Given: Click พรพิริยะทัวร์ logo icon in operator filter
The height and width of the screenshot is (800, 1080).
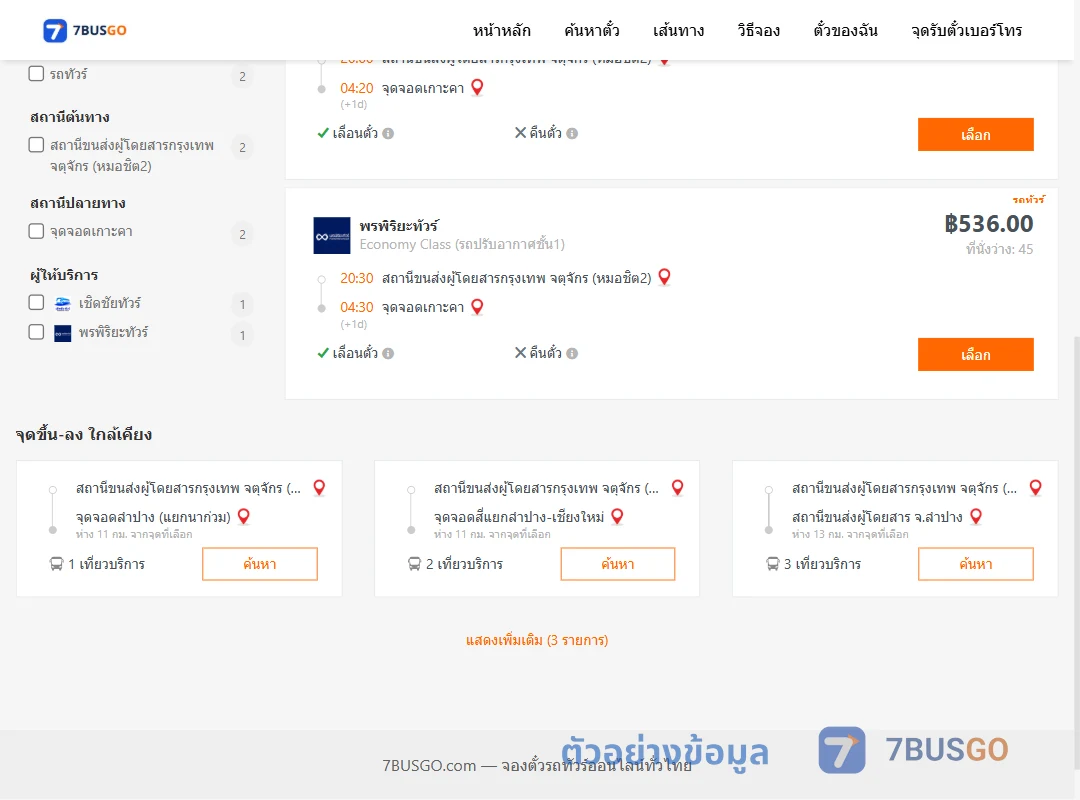Looking at the screenshot, I should tap(63, 334).
